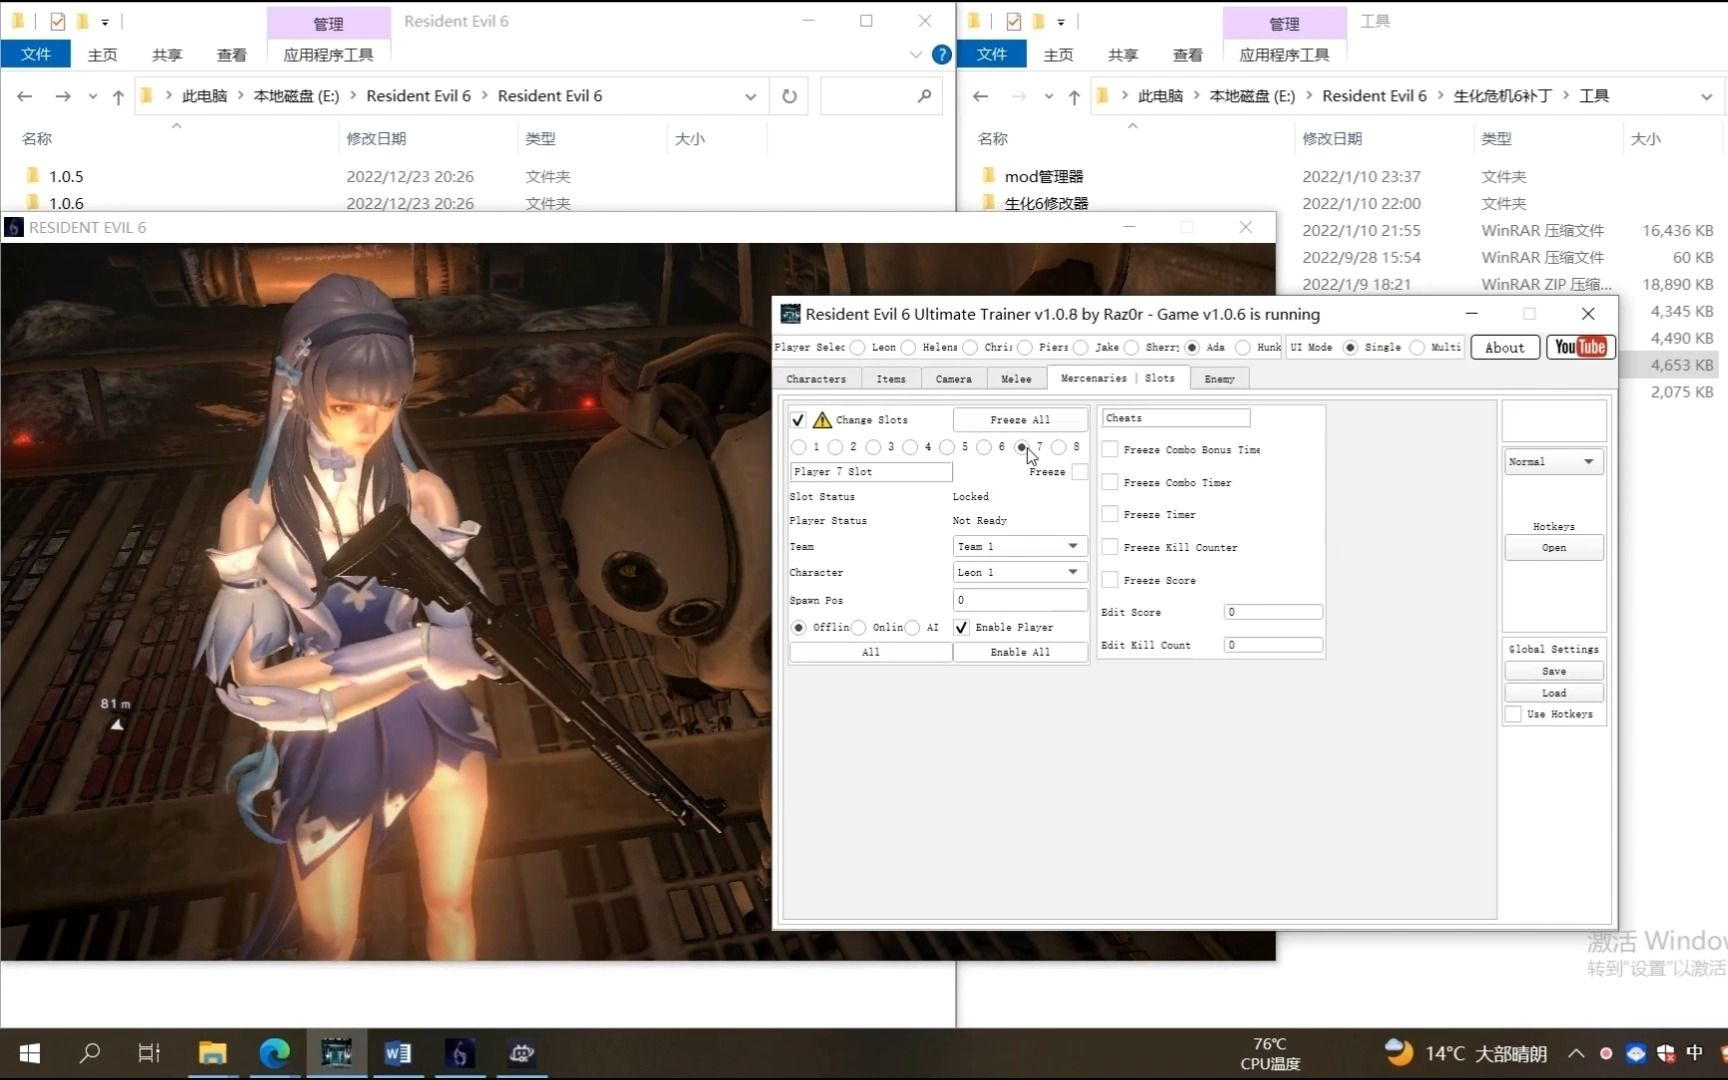Open Microsoft Edge from taskbar
Viewport: 1728px width, 1080px height.
click(274, 1053)
